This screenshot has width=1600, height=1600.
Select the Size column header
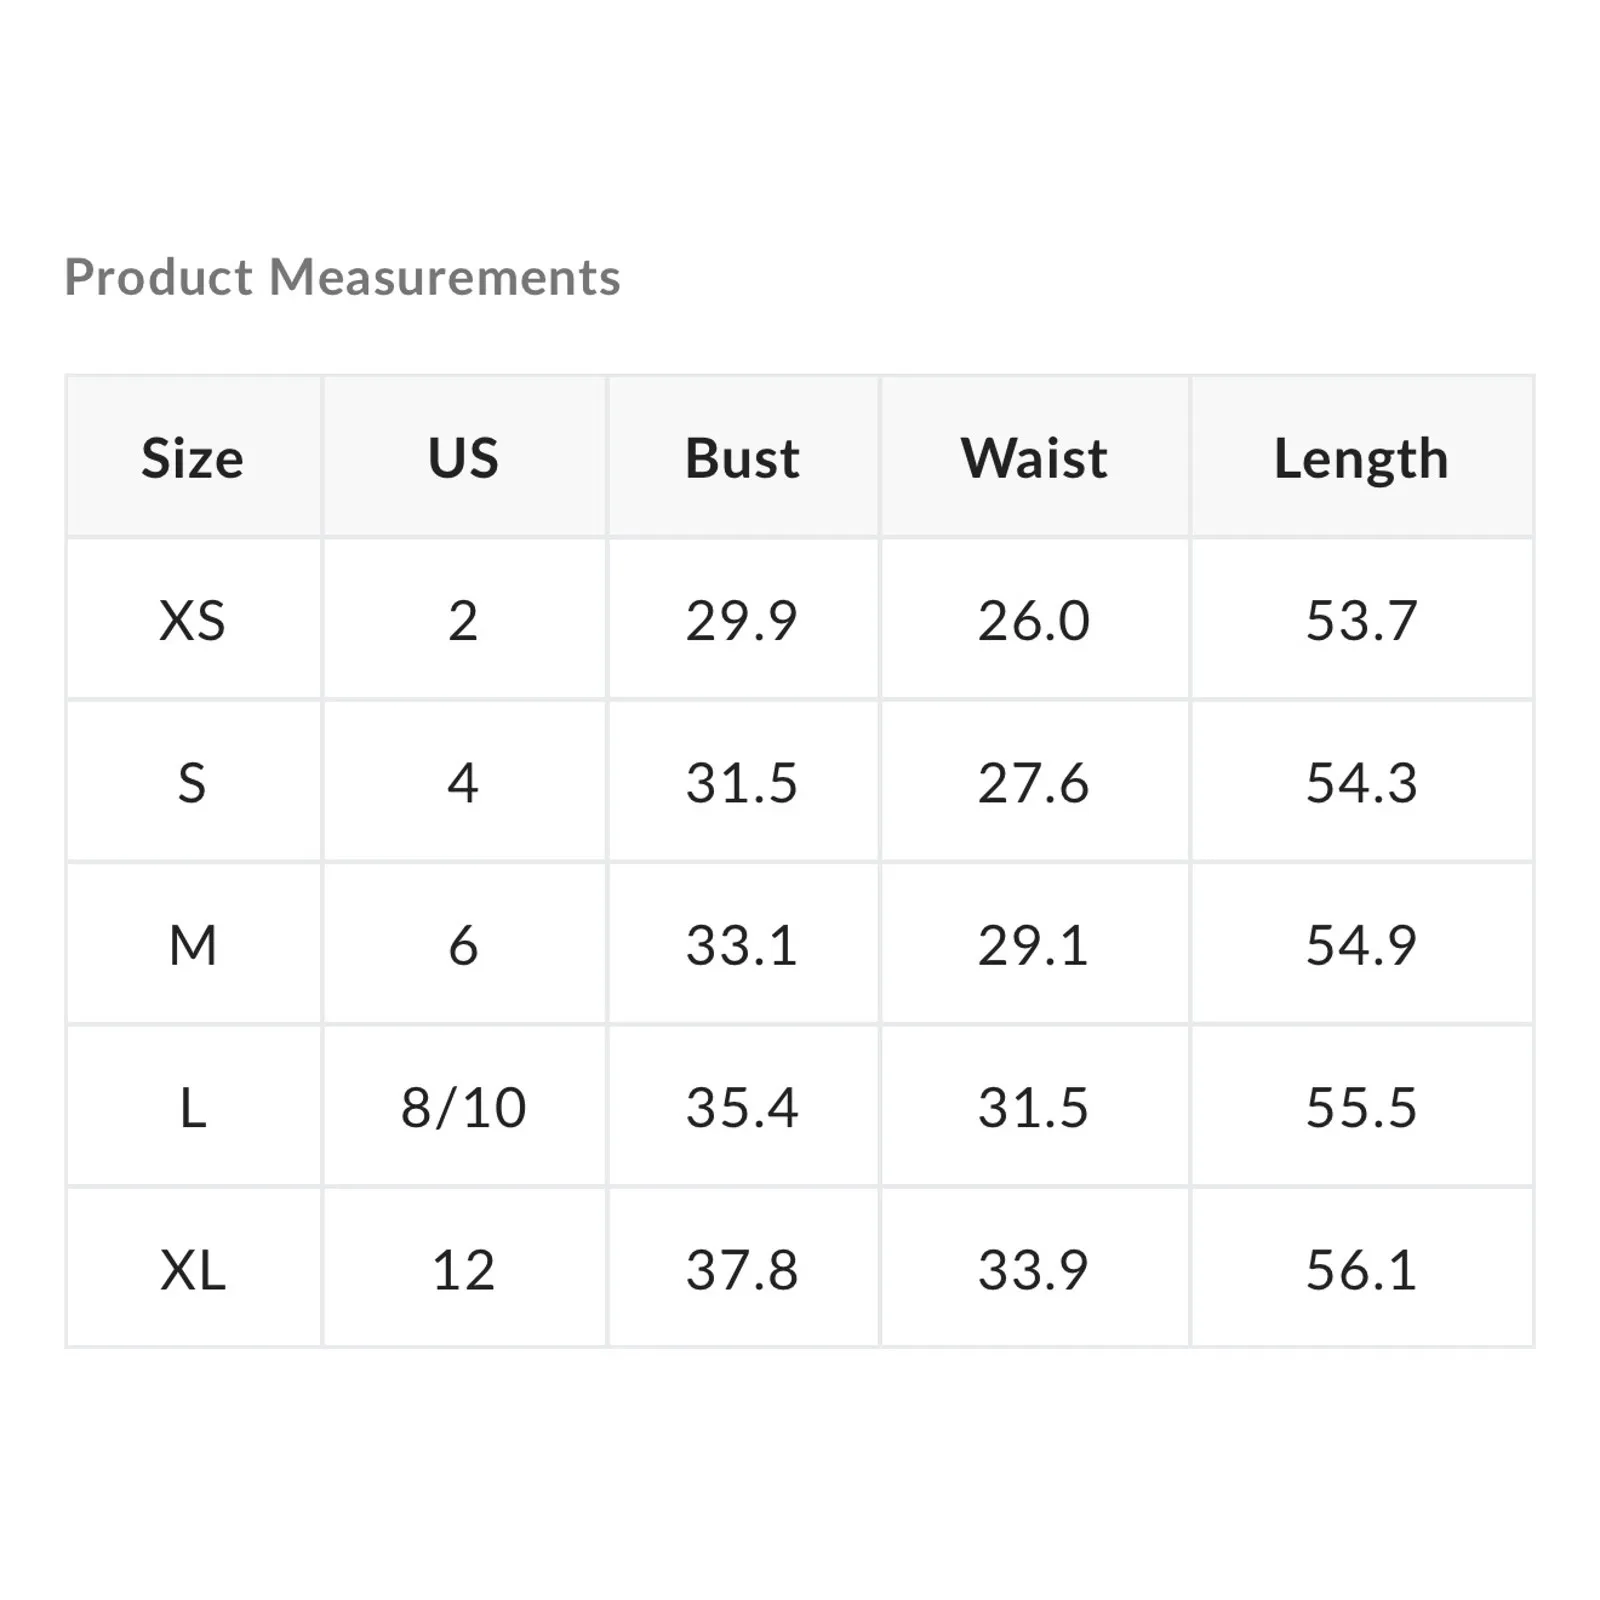192,459
